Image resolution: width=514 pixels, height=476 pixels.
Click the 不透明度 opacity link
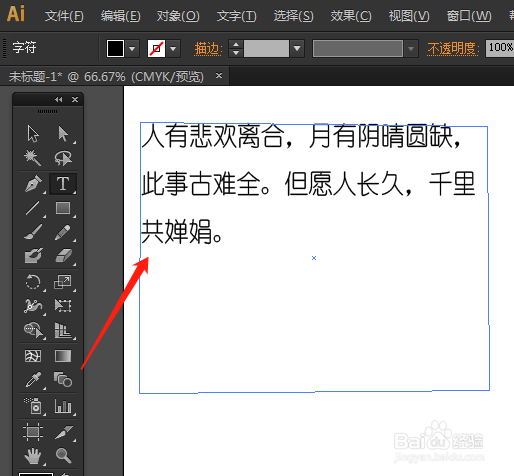(453, 49)
